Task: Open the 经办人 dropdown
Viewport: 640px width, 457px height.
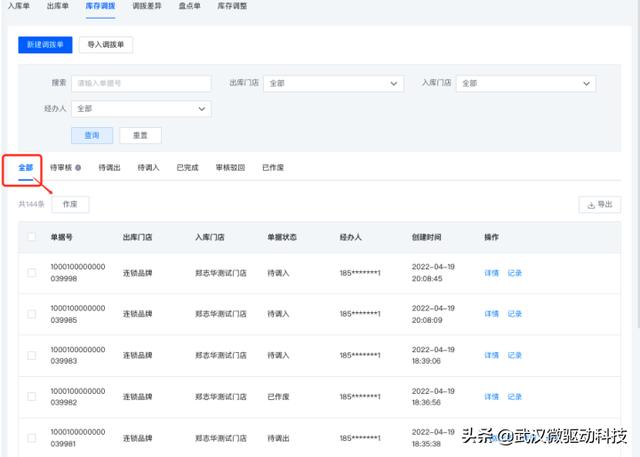Action: point(141,108)
